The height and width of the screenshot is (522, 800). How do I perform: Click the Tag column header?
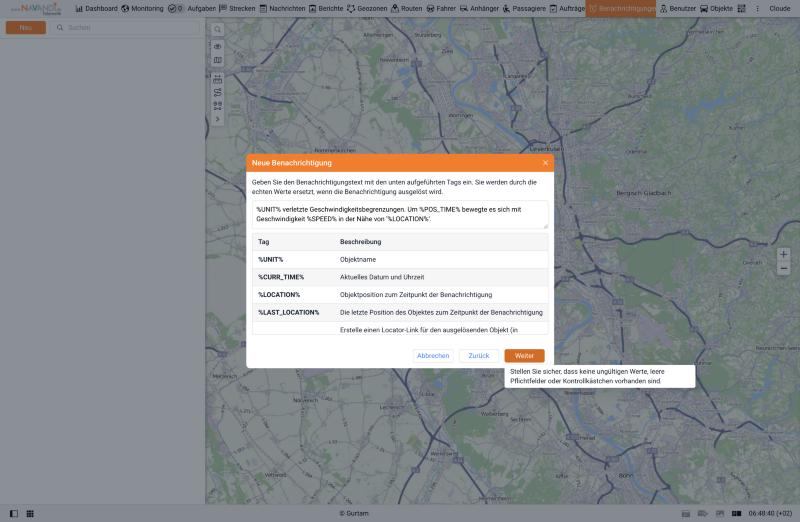click(x=263, y=242)
